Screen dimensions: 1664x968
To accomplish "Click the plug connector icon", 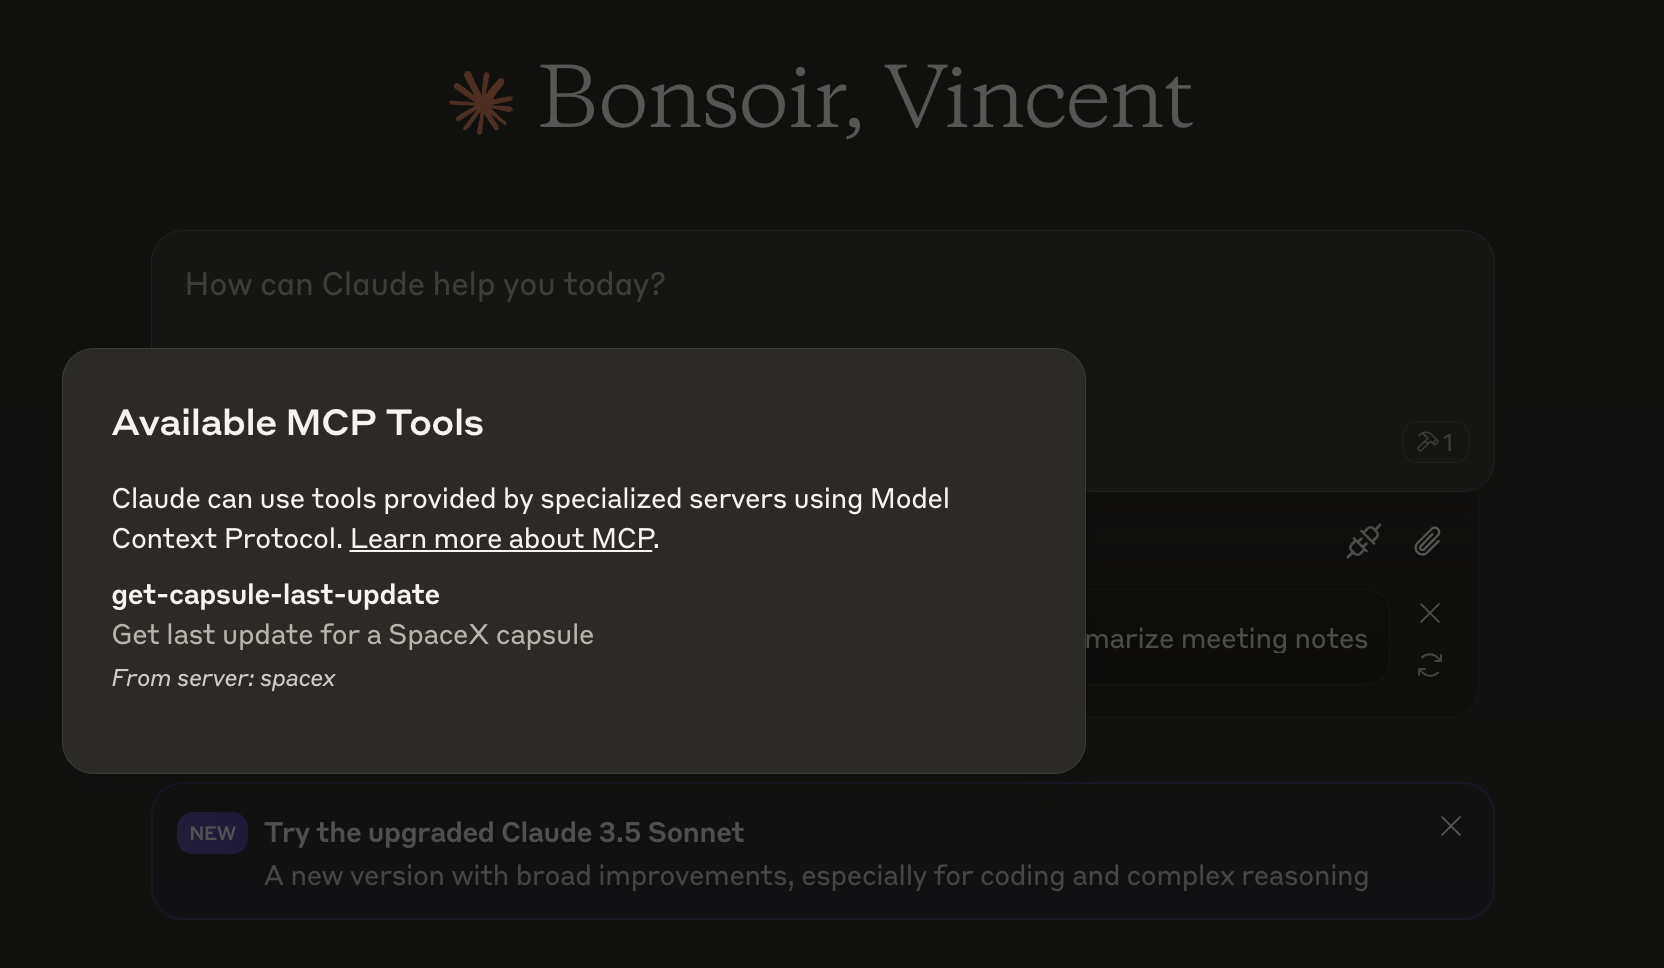I will click(x=1363, y=541).
